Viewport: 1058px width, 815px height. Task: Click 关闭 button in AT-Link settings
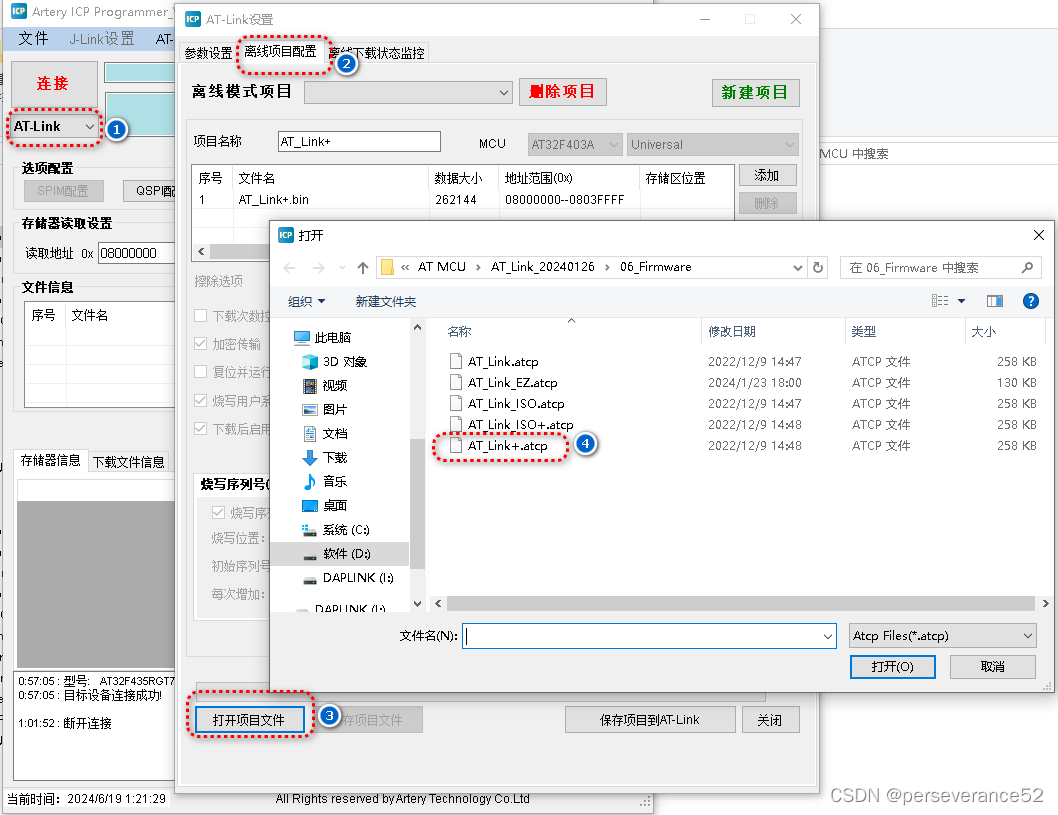coord(770,720)
